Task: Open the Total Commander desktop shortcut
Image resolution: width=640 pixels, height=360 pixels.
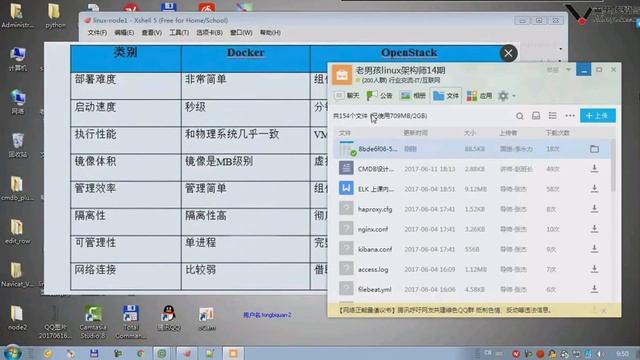Action: (x=130, y=322)
